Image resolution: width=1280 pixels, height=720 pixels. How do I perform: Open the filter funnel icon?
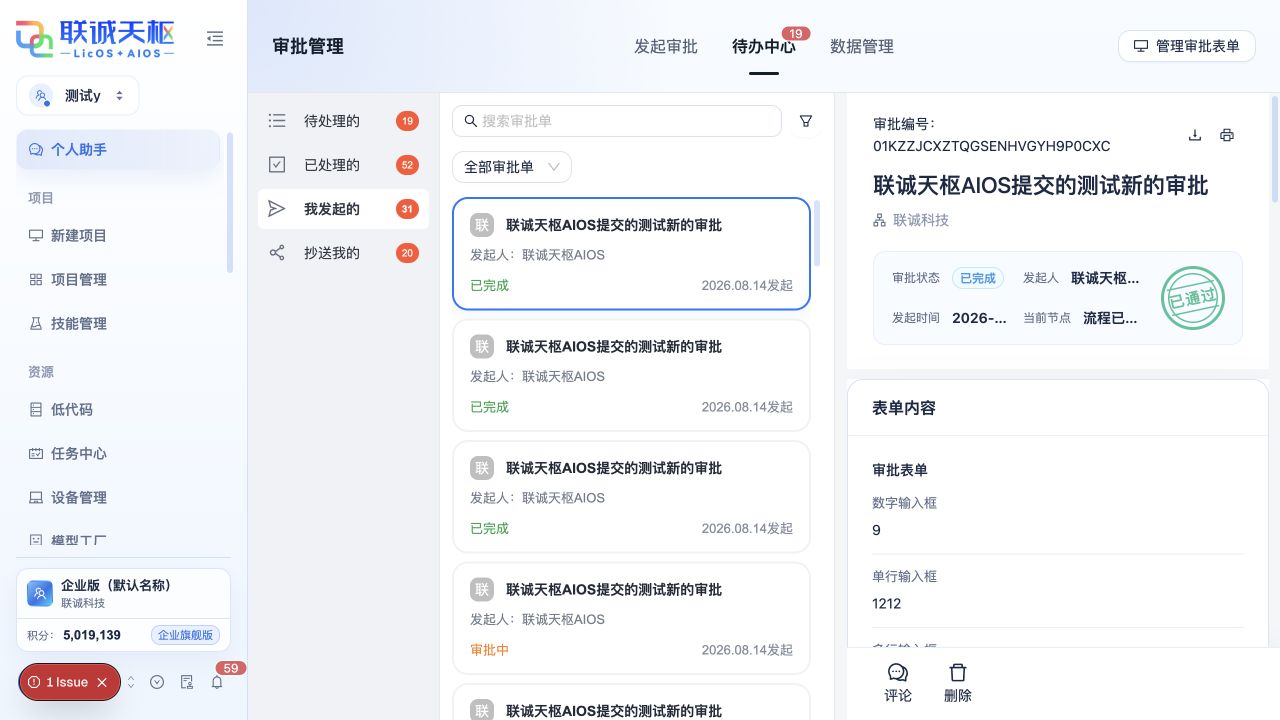click(806, 121)
